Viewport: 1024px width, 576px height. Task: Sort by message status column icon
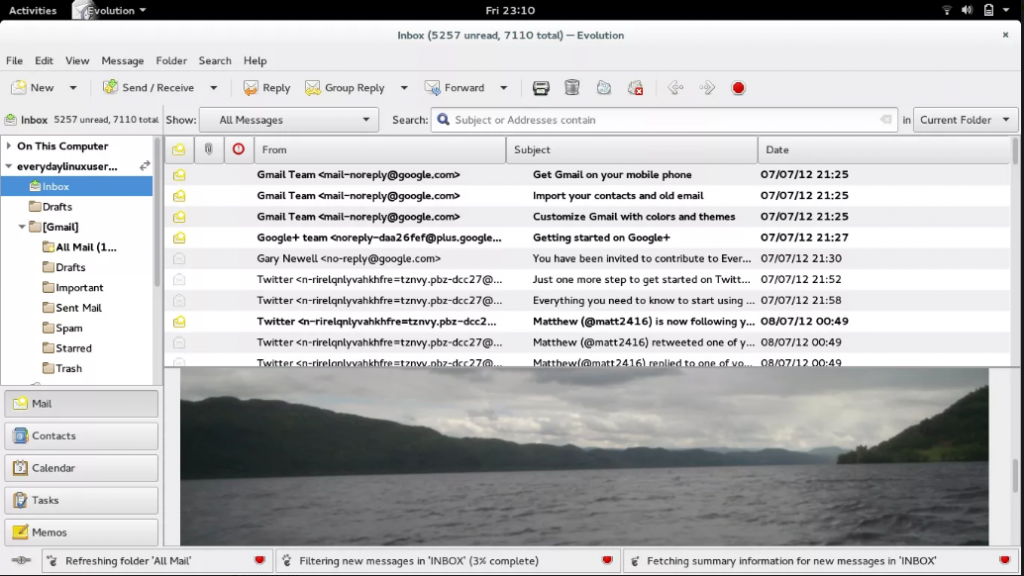[x=179, y=150]
